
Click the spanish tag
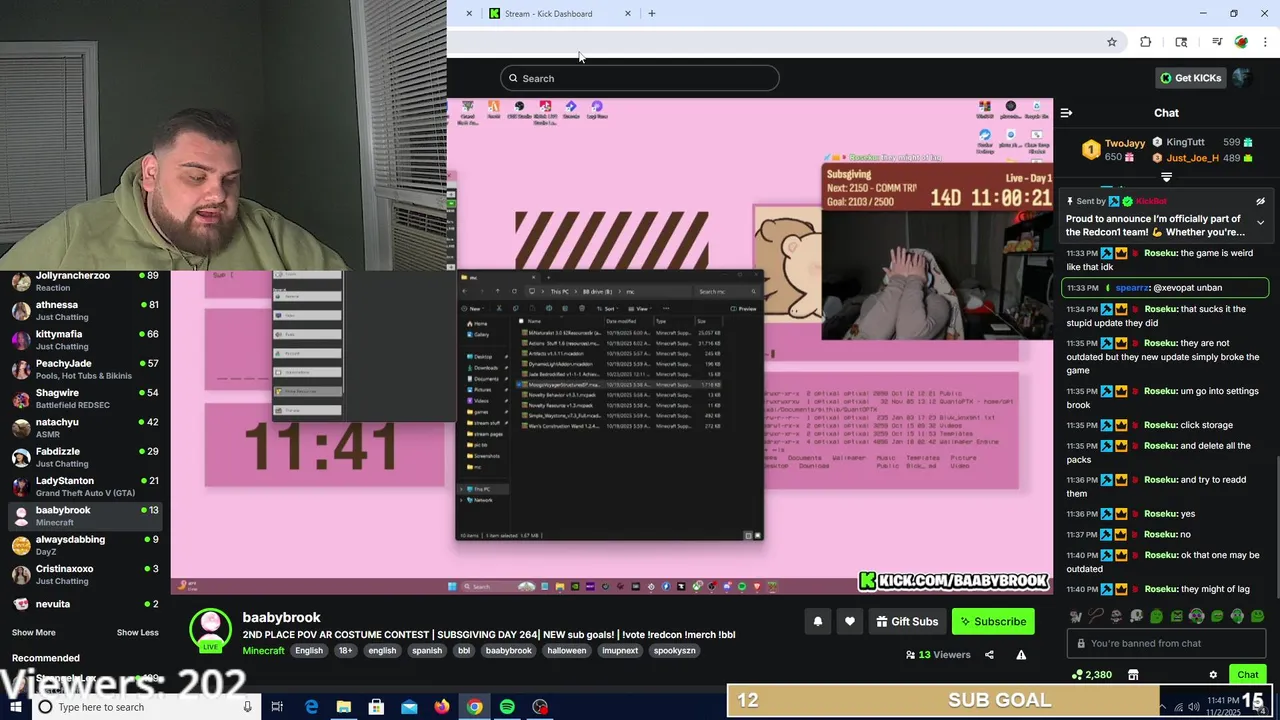point(427,650)
